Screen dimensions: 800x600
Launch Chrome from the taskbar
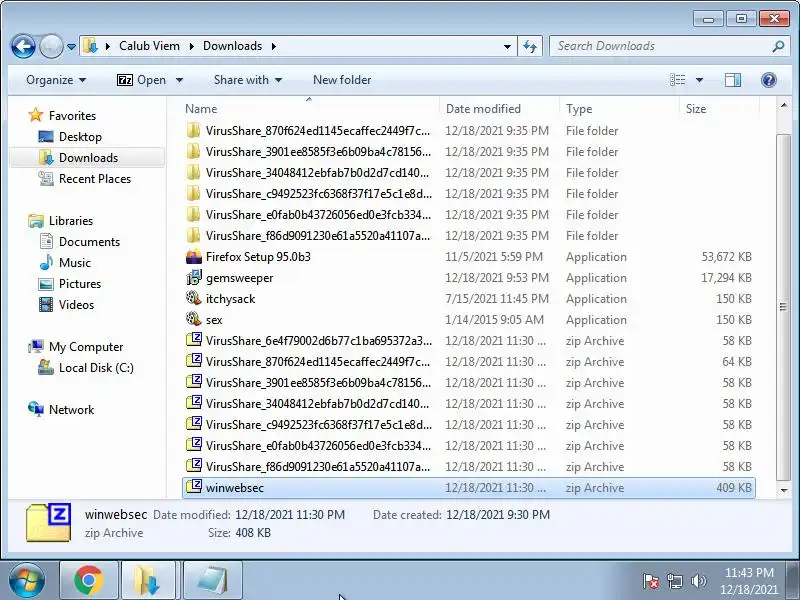pyautogui.click(x=89, y=581)
